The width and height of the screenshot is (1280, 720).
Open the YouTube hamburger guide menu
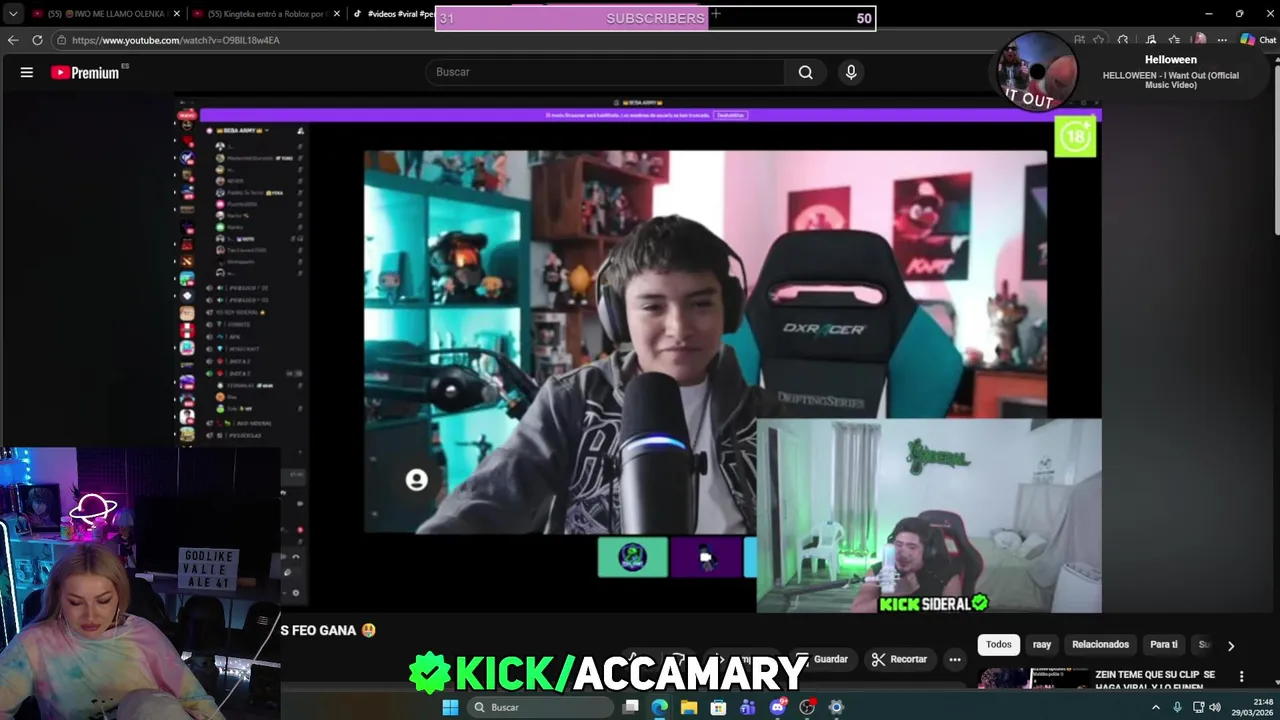click(x=27, y=72)
